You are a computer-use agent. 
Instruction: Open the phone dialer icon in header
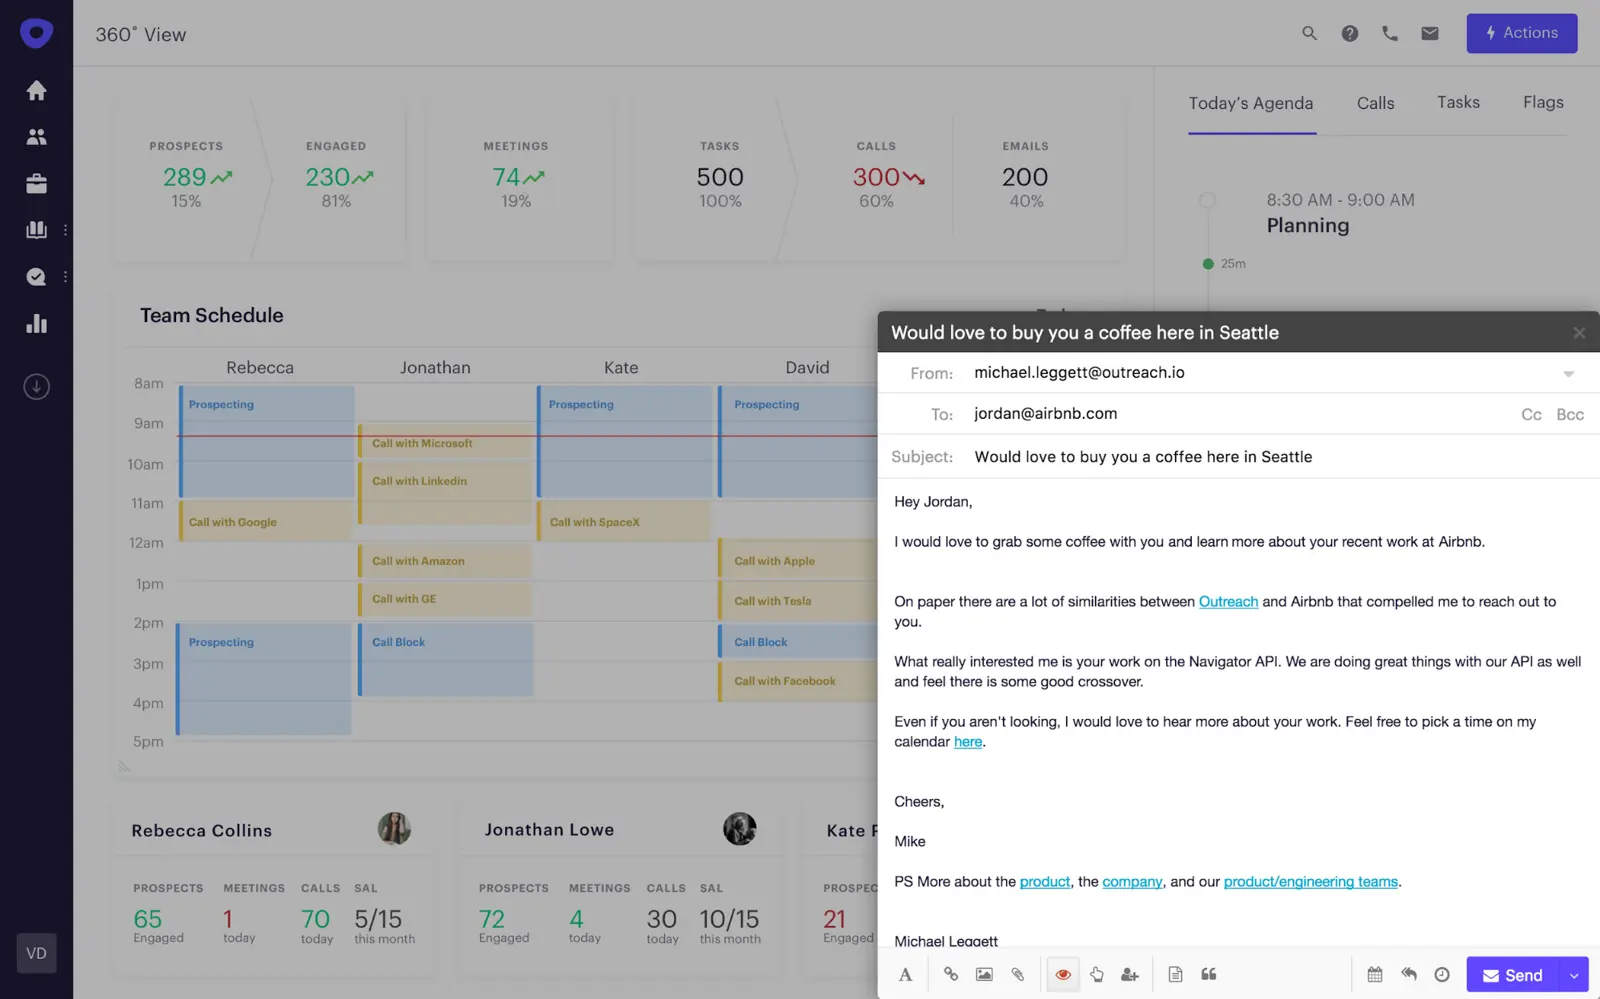(1390, 33)
